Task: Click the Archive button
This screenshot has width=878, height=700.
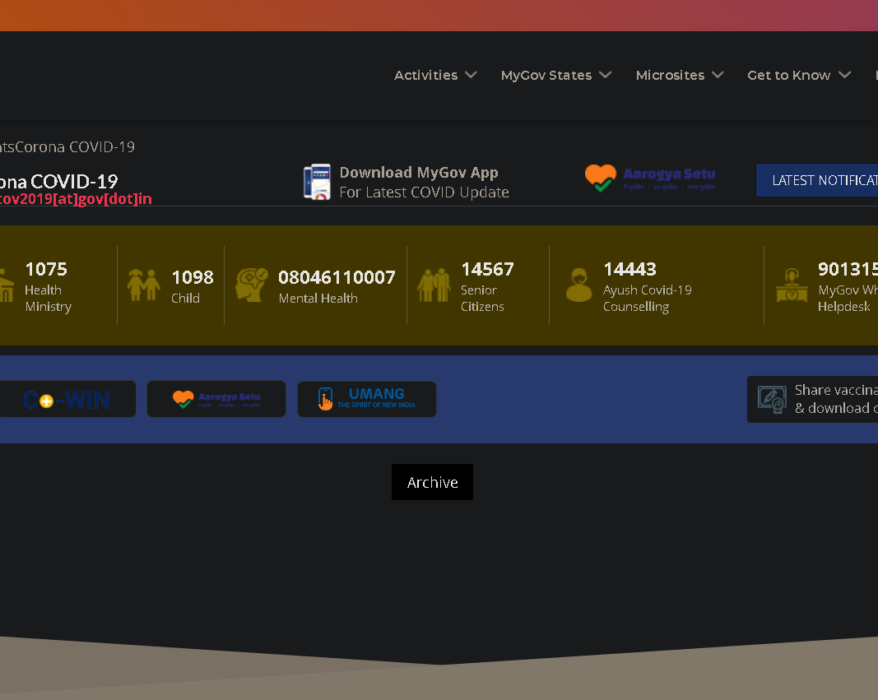Action: pyautogui.click(x=432, y=482)
